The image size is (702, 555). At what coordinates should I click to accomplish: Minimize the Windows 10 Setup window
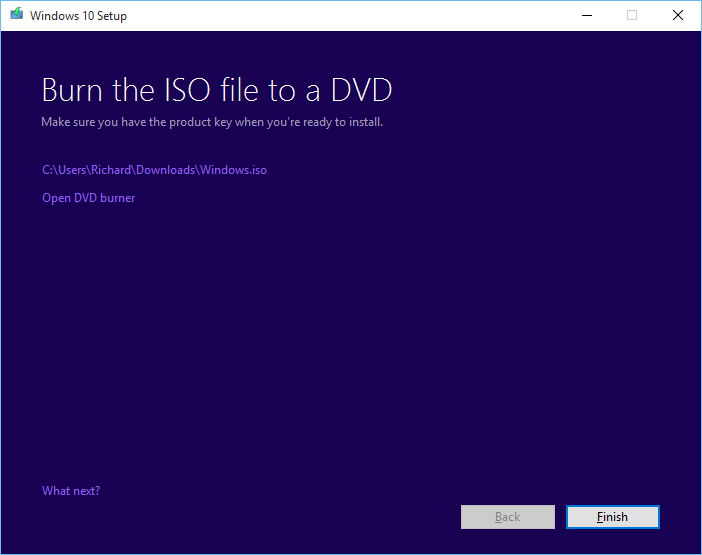pos(585,15)
